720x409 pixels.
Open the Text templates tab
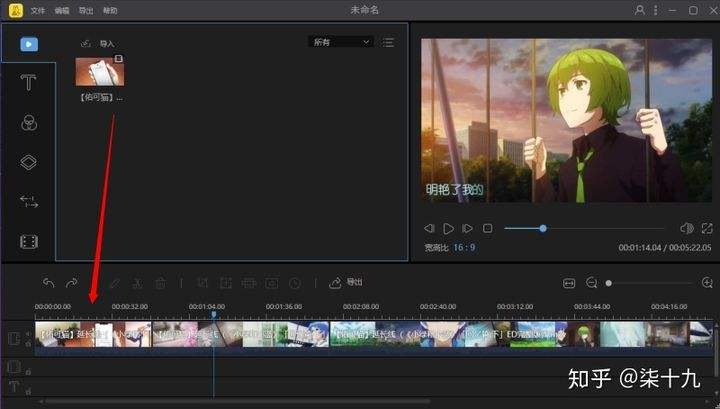(x=28, y=83)
